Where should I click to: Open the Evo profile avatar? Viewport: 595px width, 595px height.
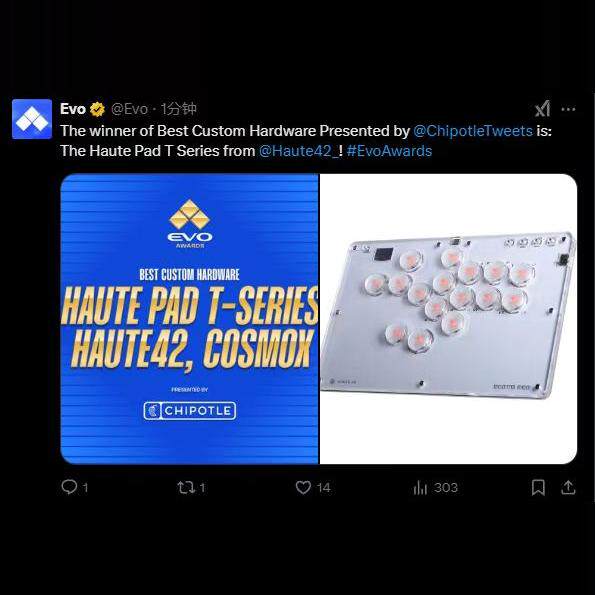(x=32, y=119)
